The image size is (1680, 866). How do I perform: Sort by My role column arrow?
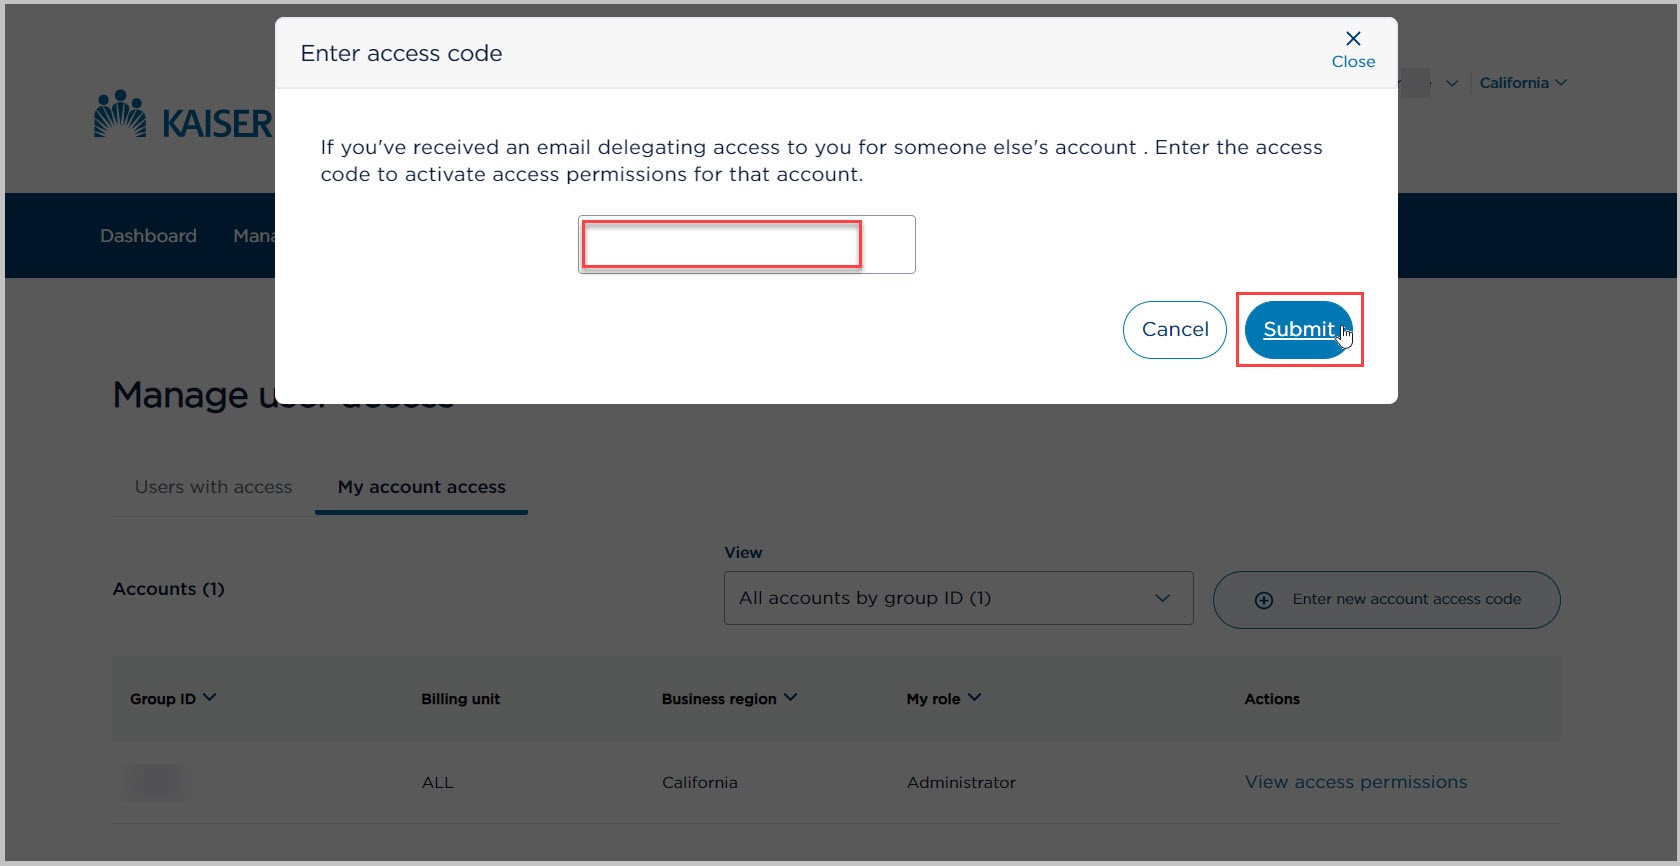(x=975, y=697)
